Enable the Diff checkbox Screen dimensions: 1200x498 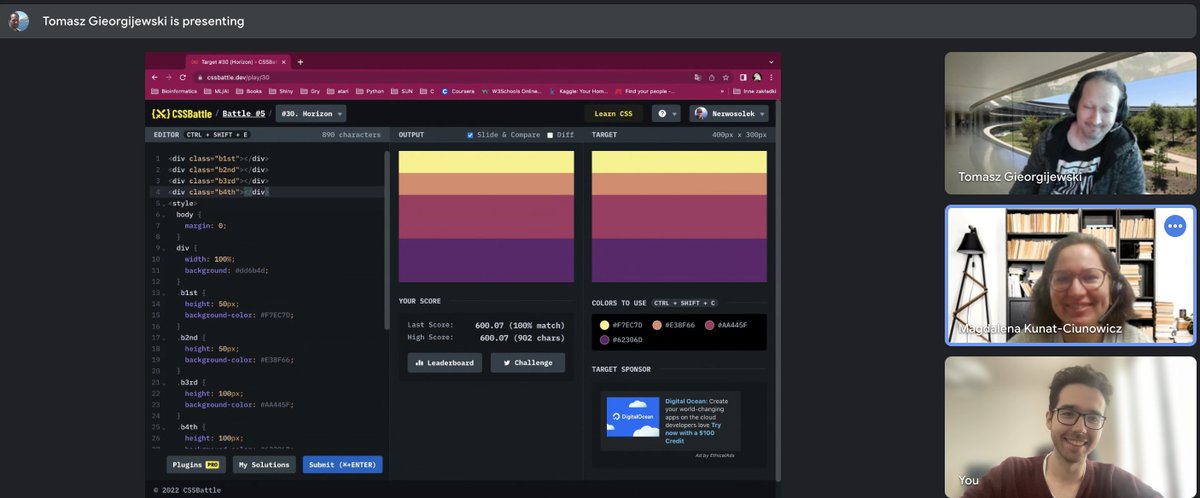(549, 134)
